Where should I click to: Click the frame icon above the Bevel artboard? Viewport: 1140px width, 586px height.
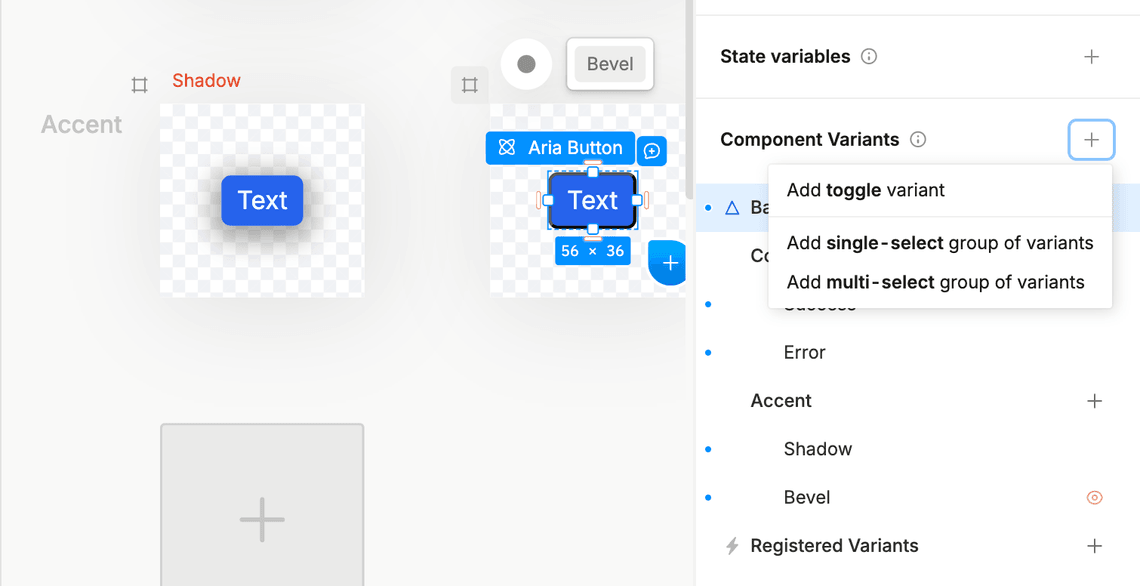pos(469,85)
